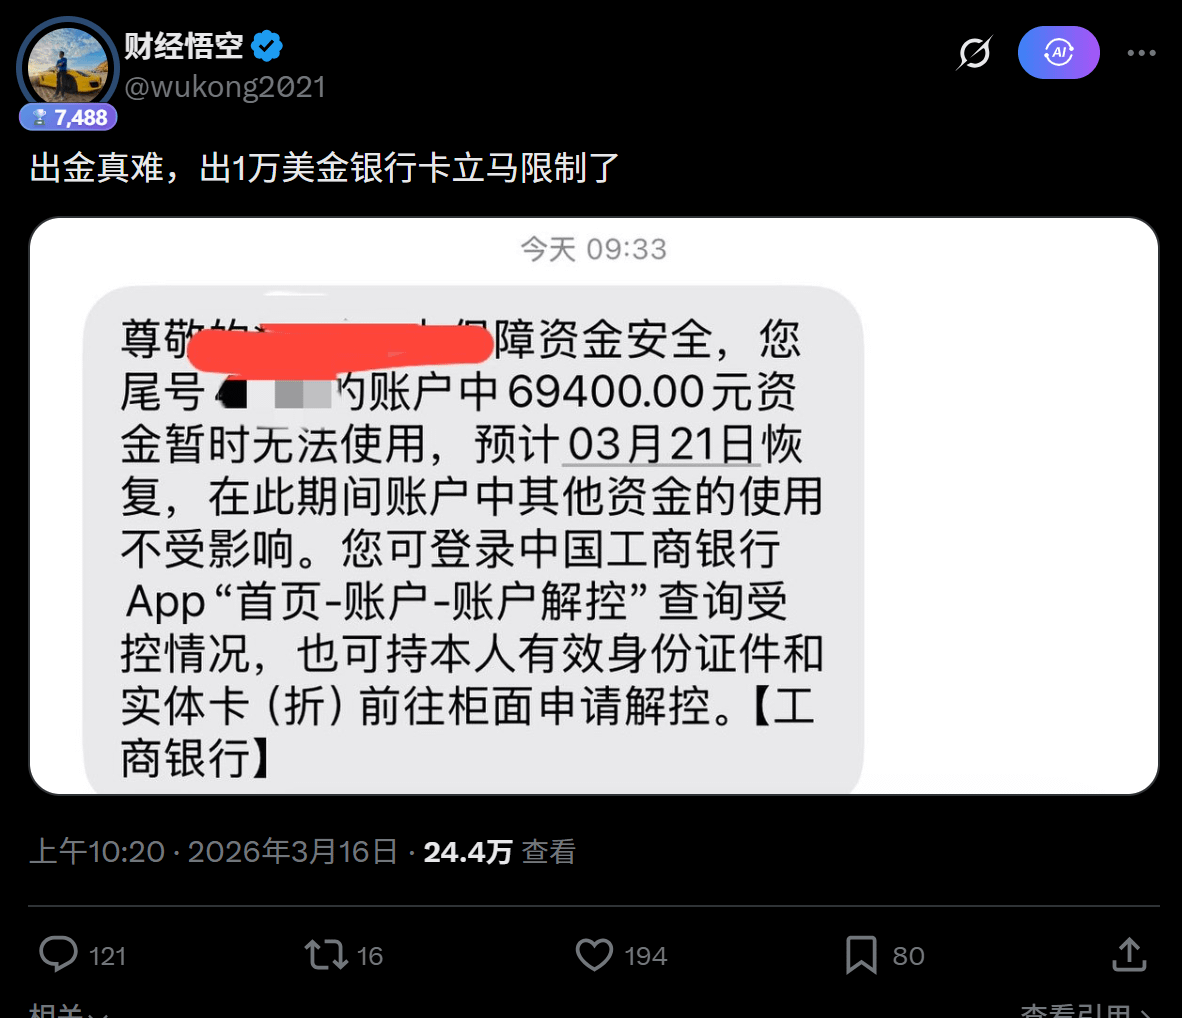Click the reply comment icon
Viewport: 1182px width, 1018px height.
58,955
